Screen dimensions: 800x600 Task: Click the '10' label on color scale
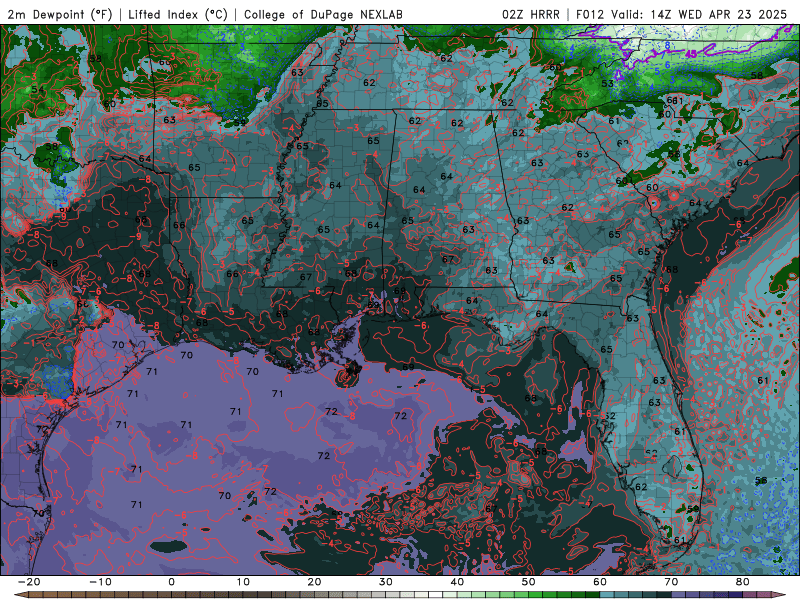[x=243, y=582]
